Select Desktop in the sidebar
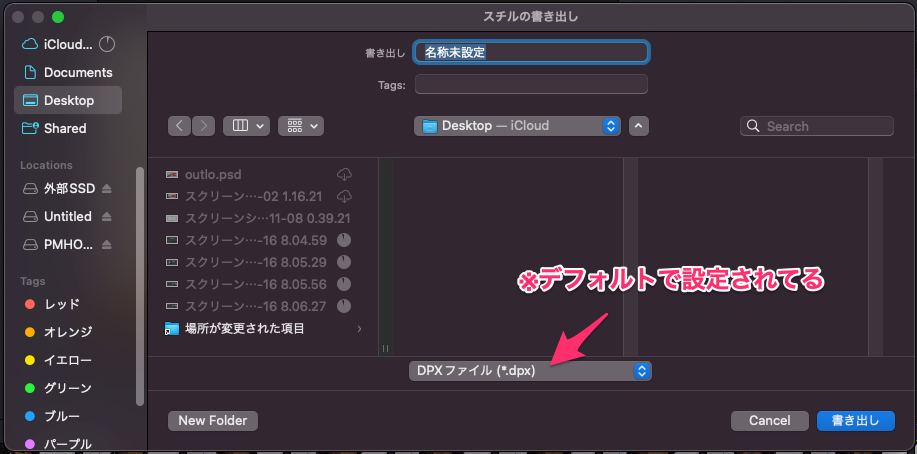Image resolution: width=917 pixels, height=454 pixels. (x=68, y=100)
